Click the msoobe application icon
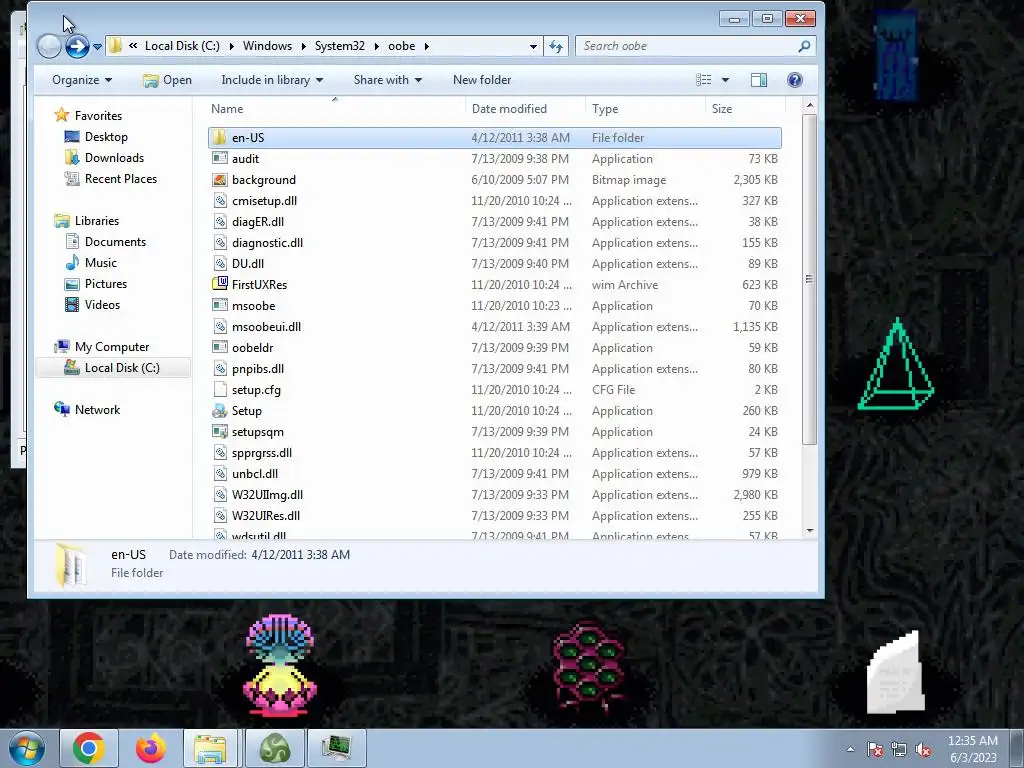 [219, 305]
